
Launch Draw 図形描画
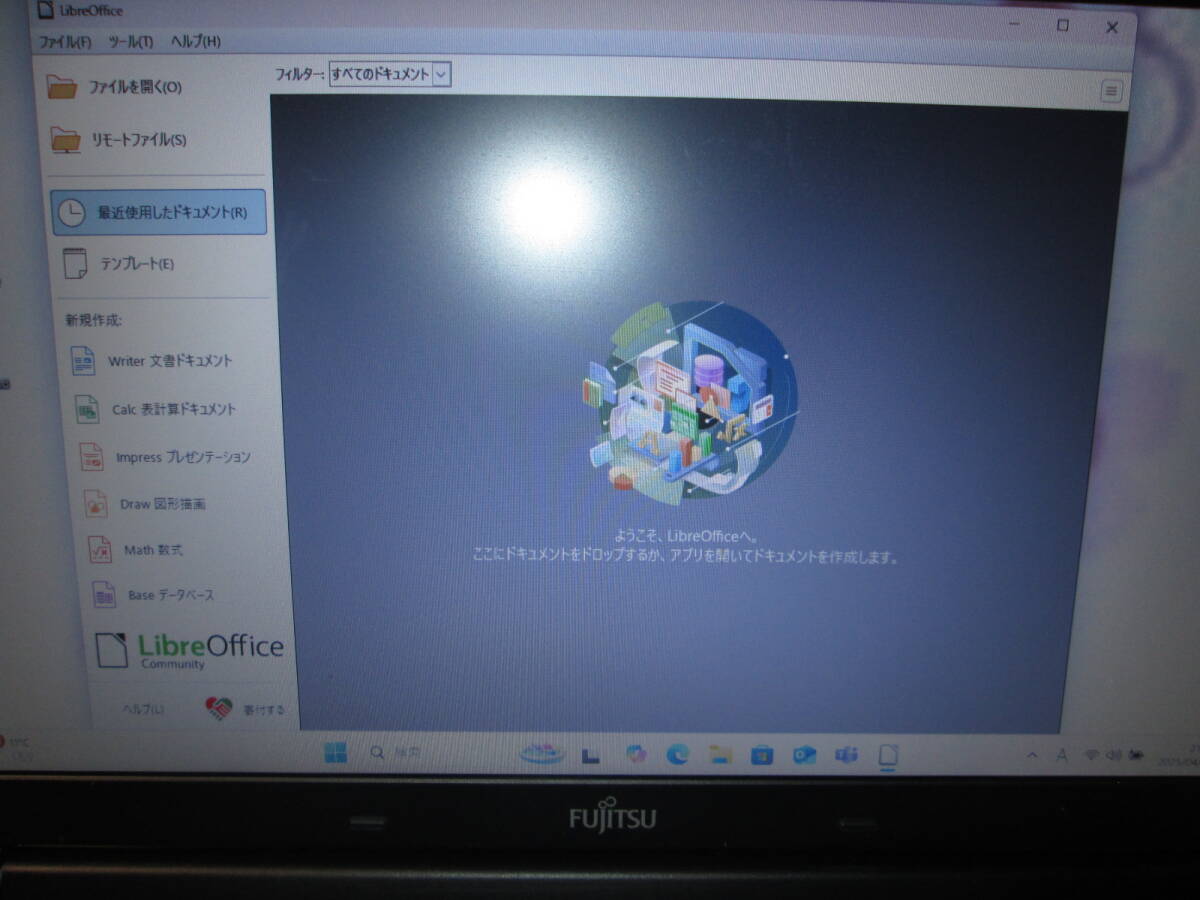click(x=145, y=504)
